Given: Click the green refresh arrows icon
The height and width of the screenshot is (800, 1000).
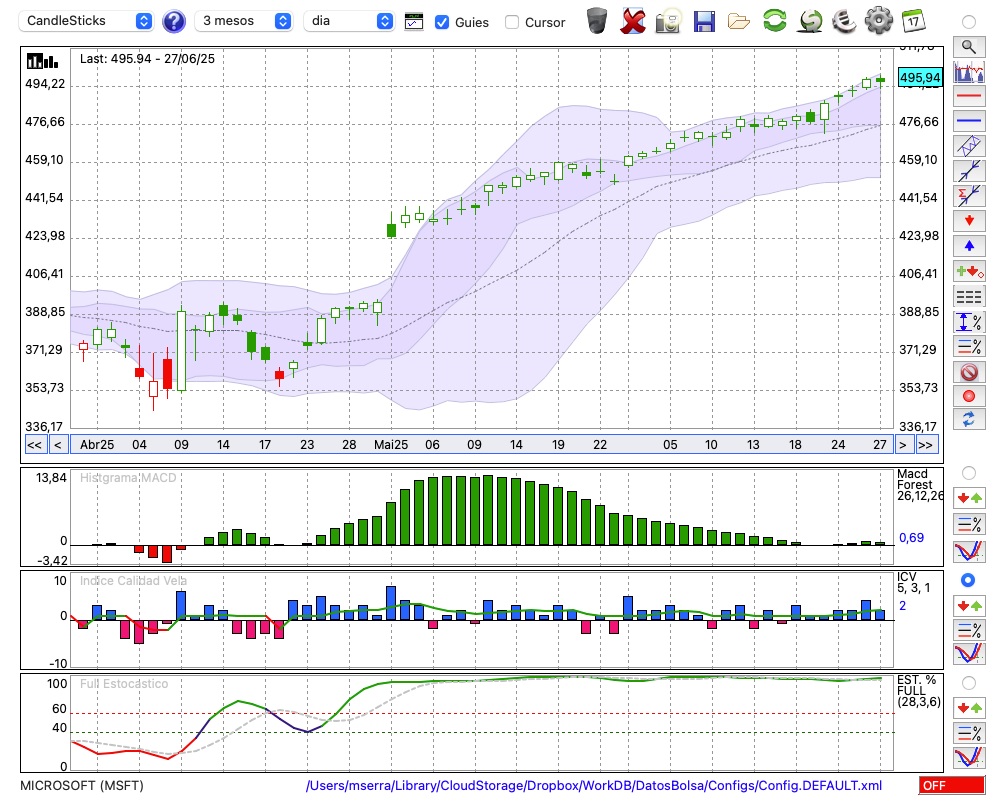Looking at the screenshot, I should pyautogui.click(x=774, y=20).
